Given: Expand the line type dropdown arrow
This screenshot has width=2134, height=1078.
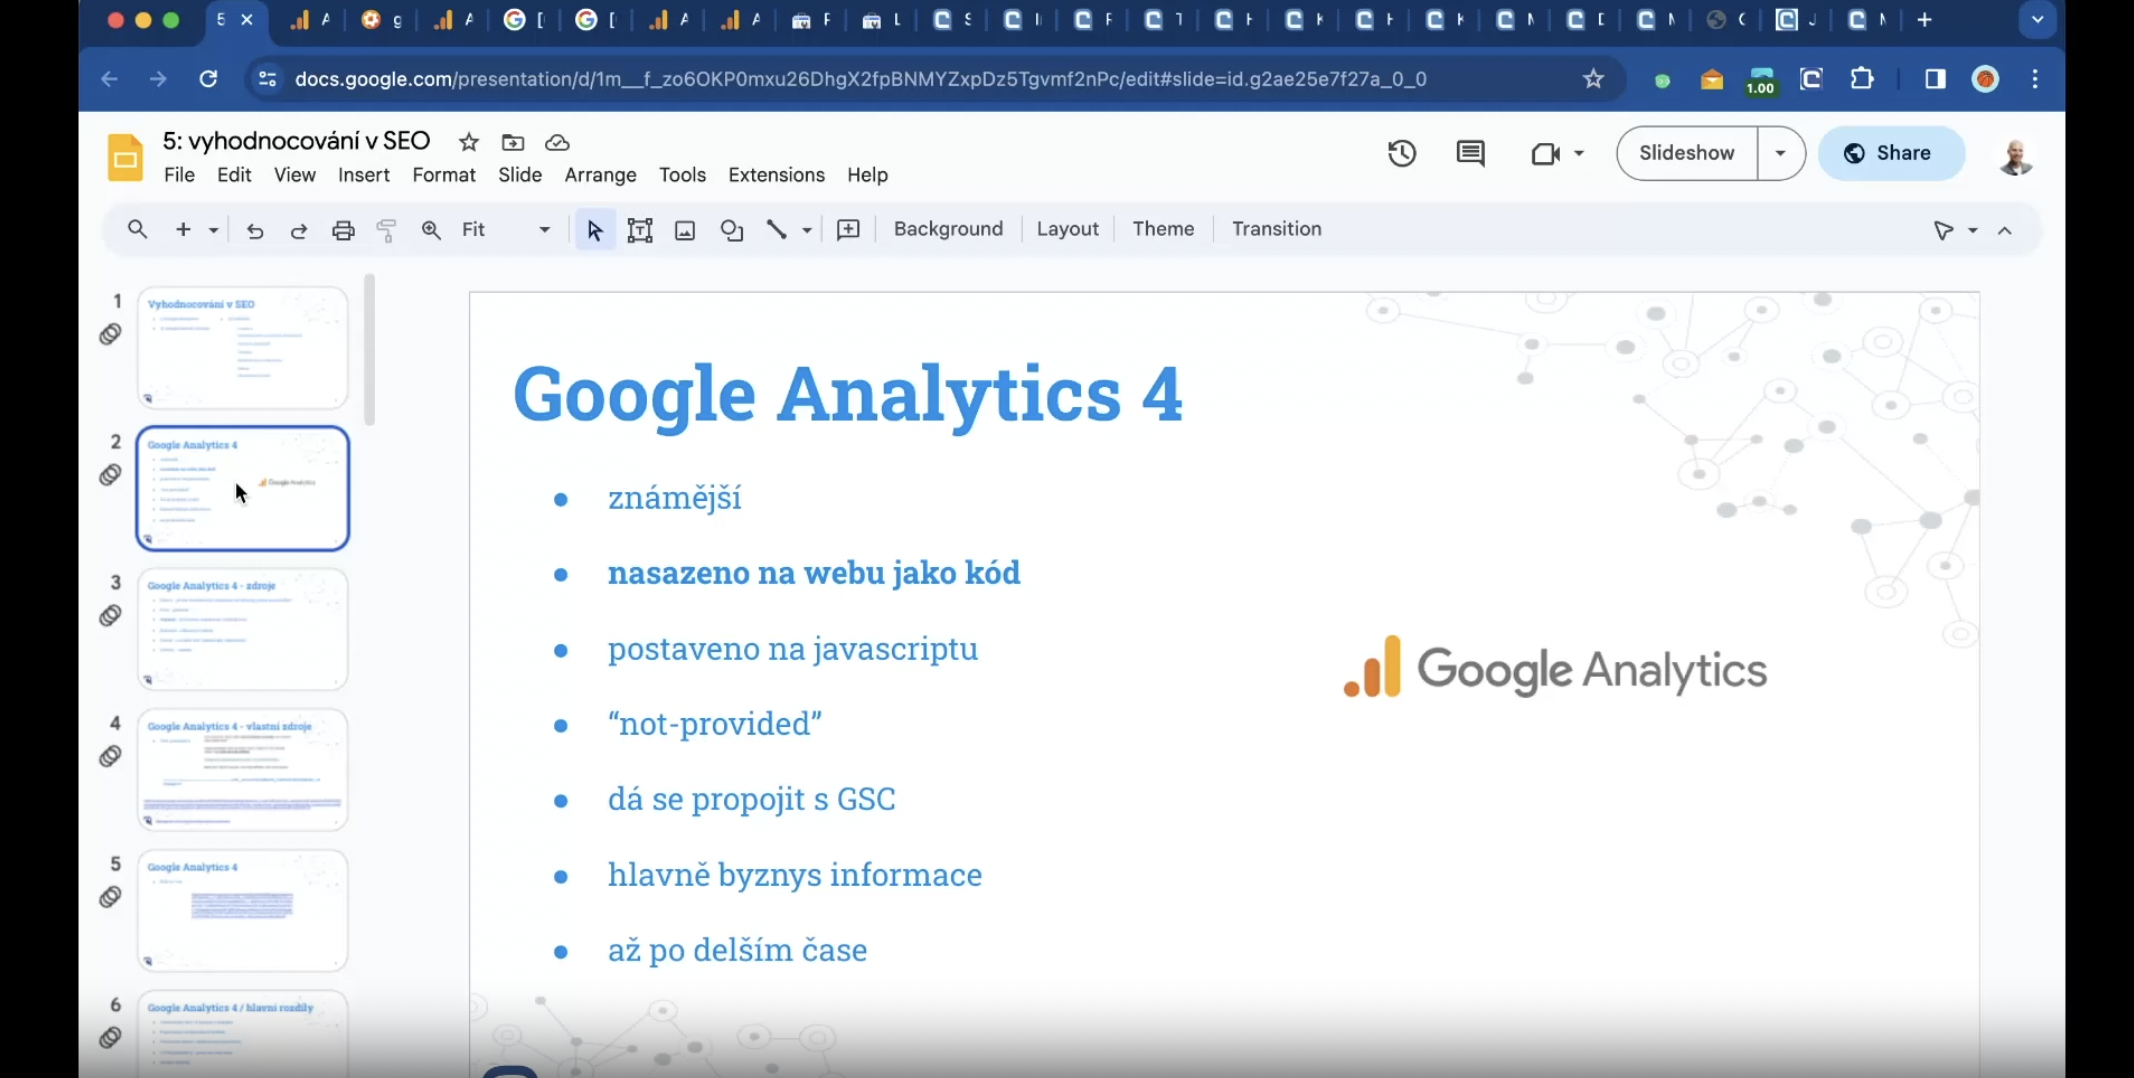Looking at the screenshot, I should point(806,231).
